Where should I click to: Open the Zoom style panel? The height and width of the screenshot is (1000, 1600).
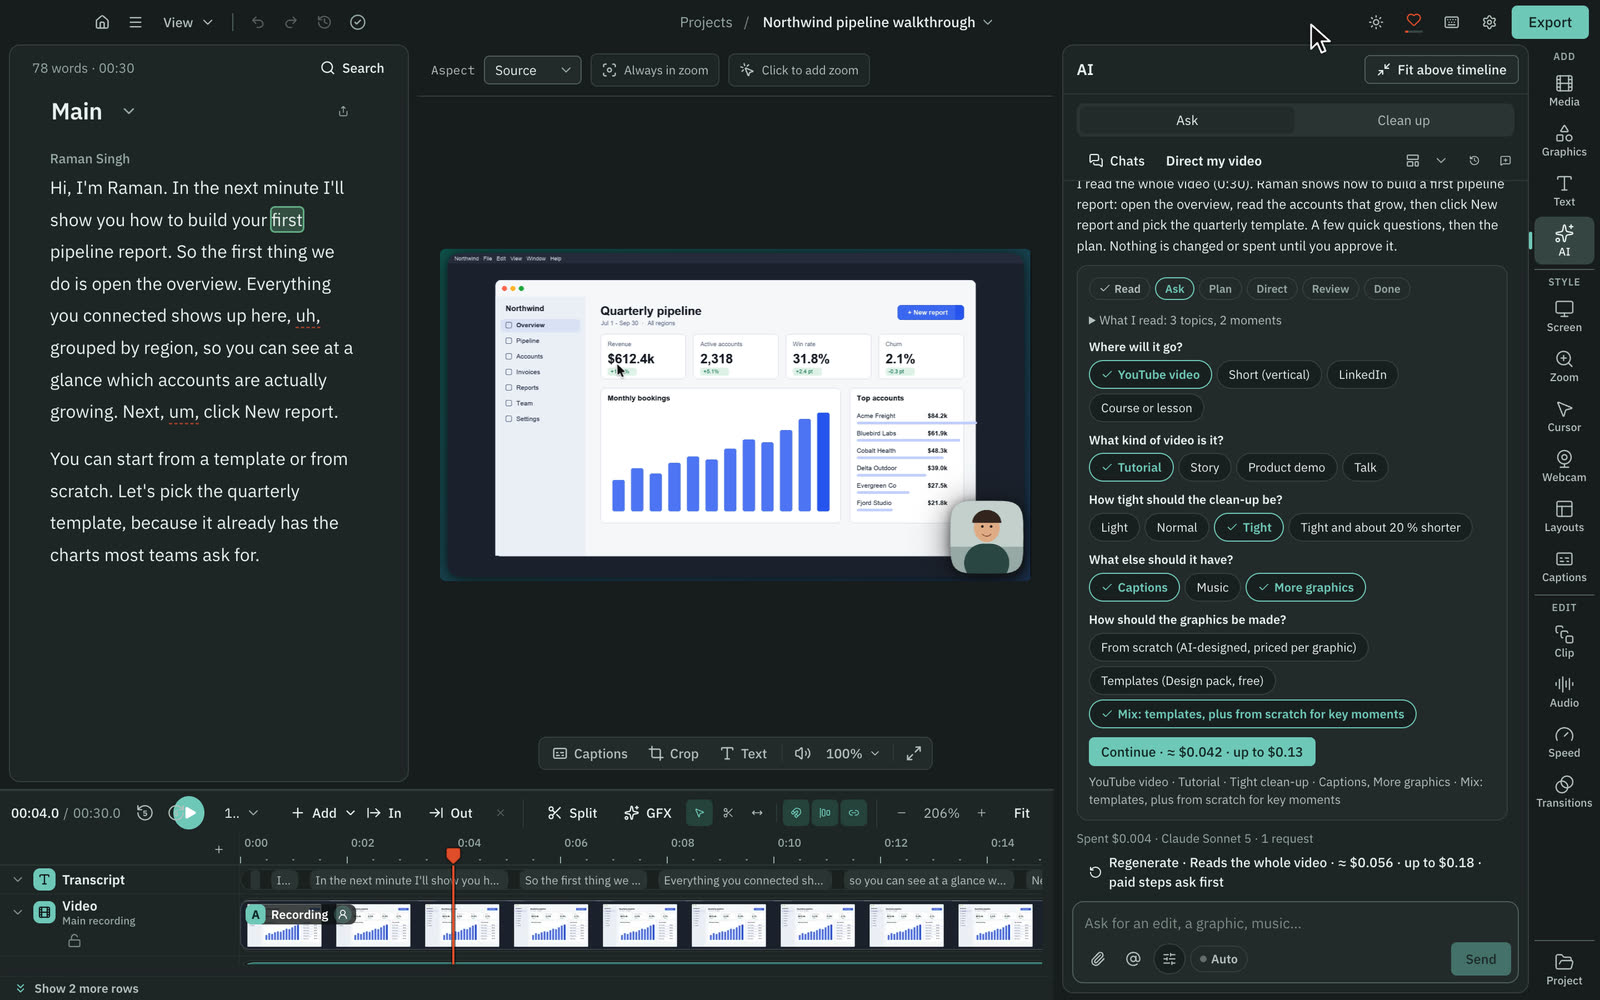[1564, 366]
